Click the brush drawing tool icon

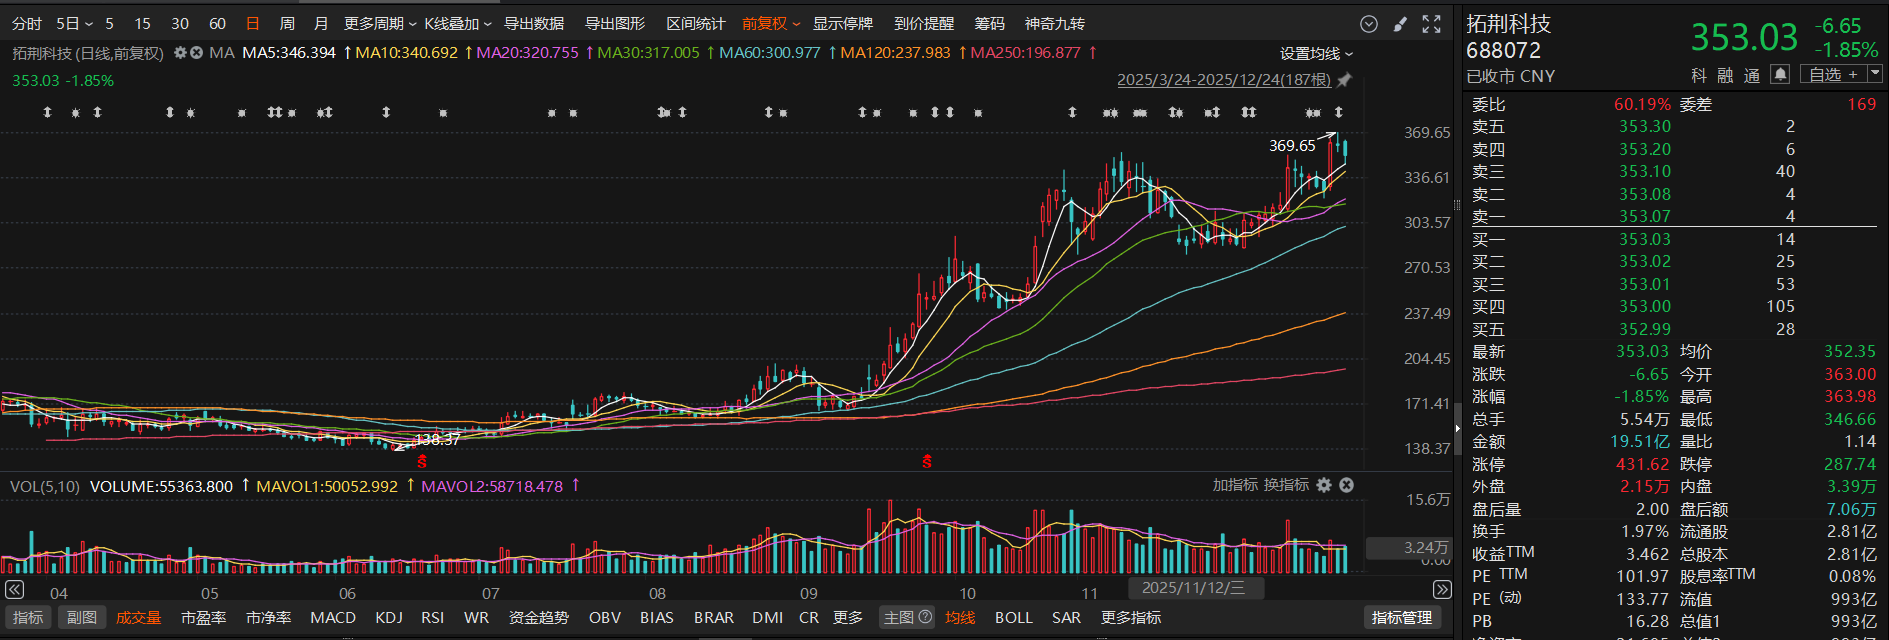(1400, 24)
